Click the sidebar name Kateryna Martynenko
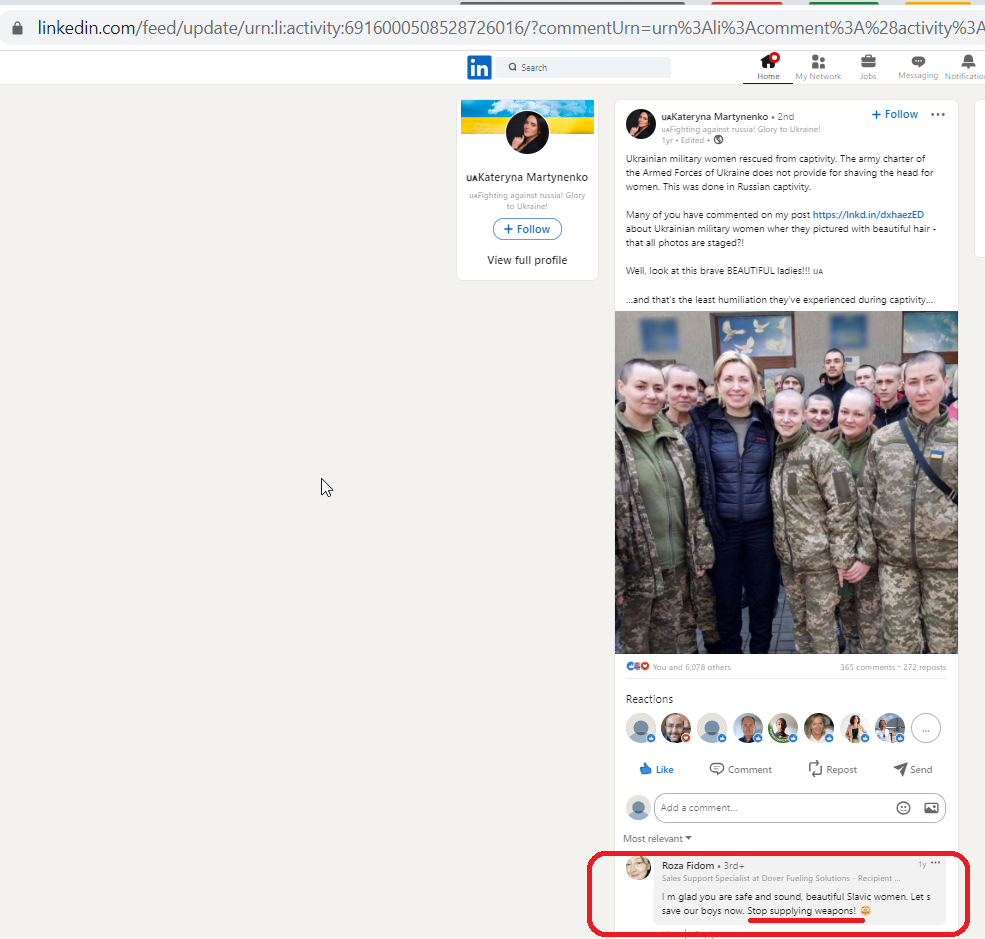Image resolution: width=985 pixels, height=939 pixels. click(527, 177)
